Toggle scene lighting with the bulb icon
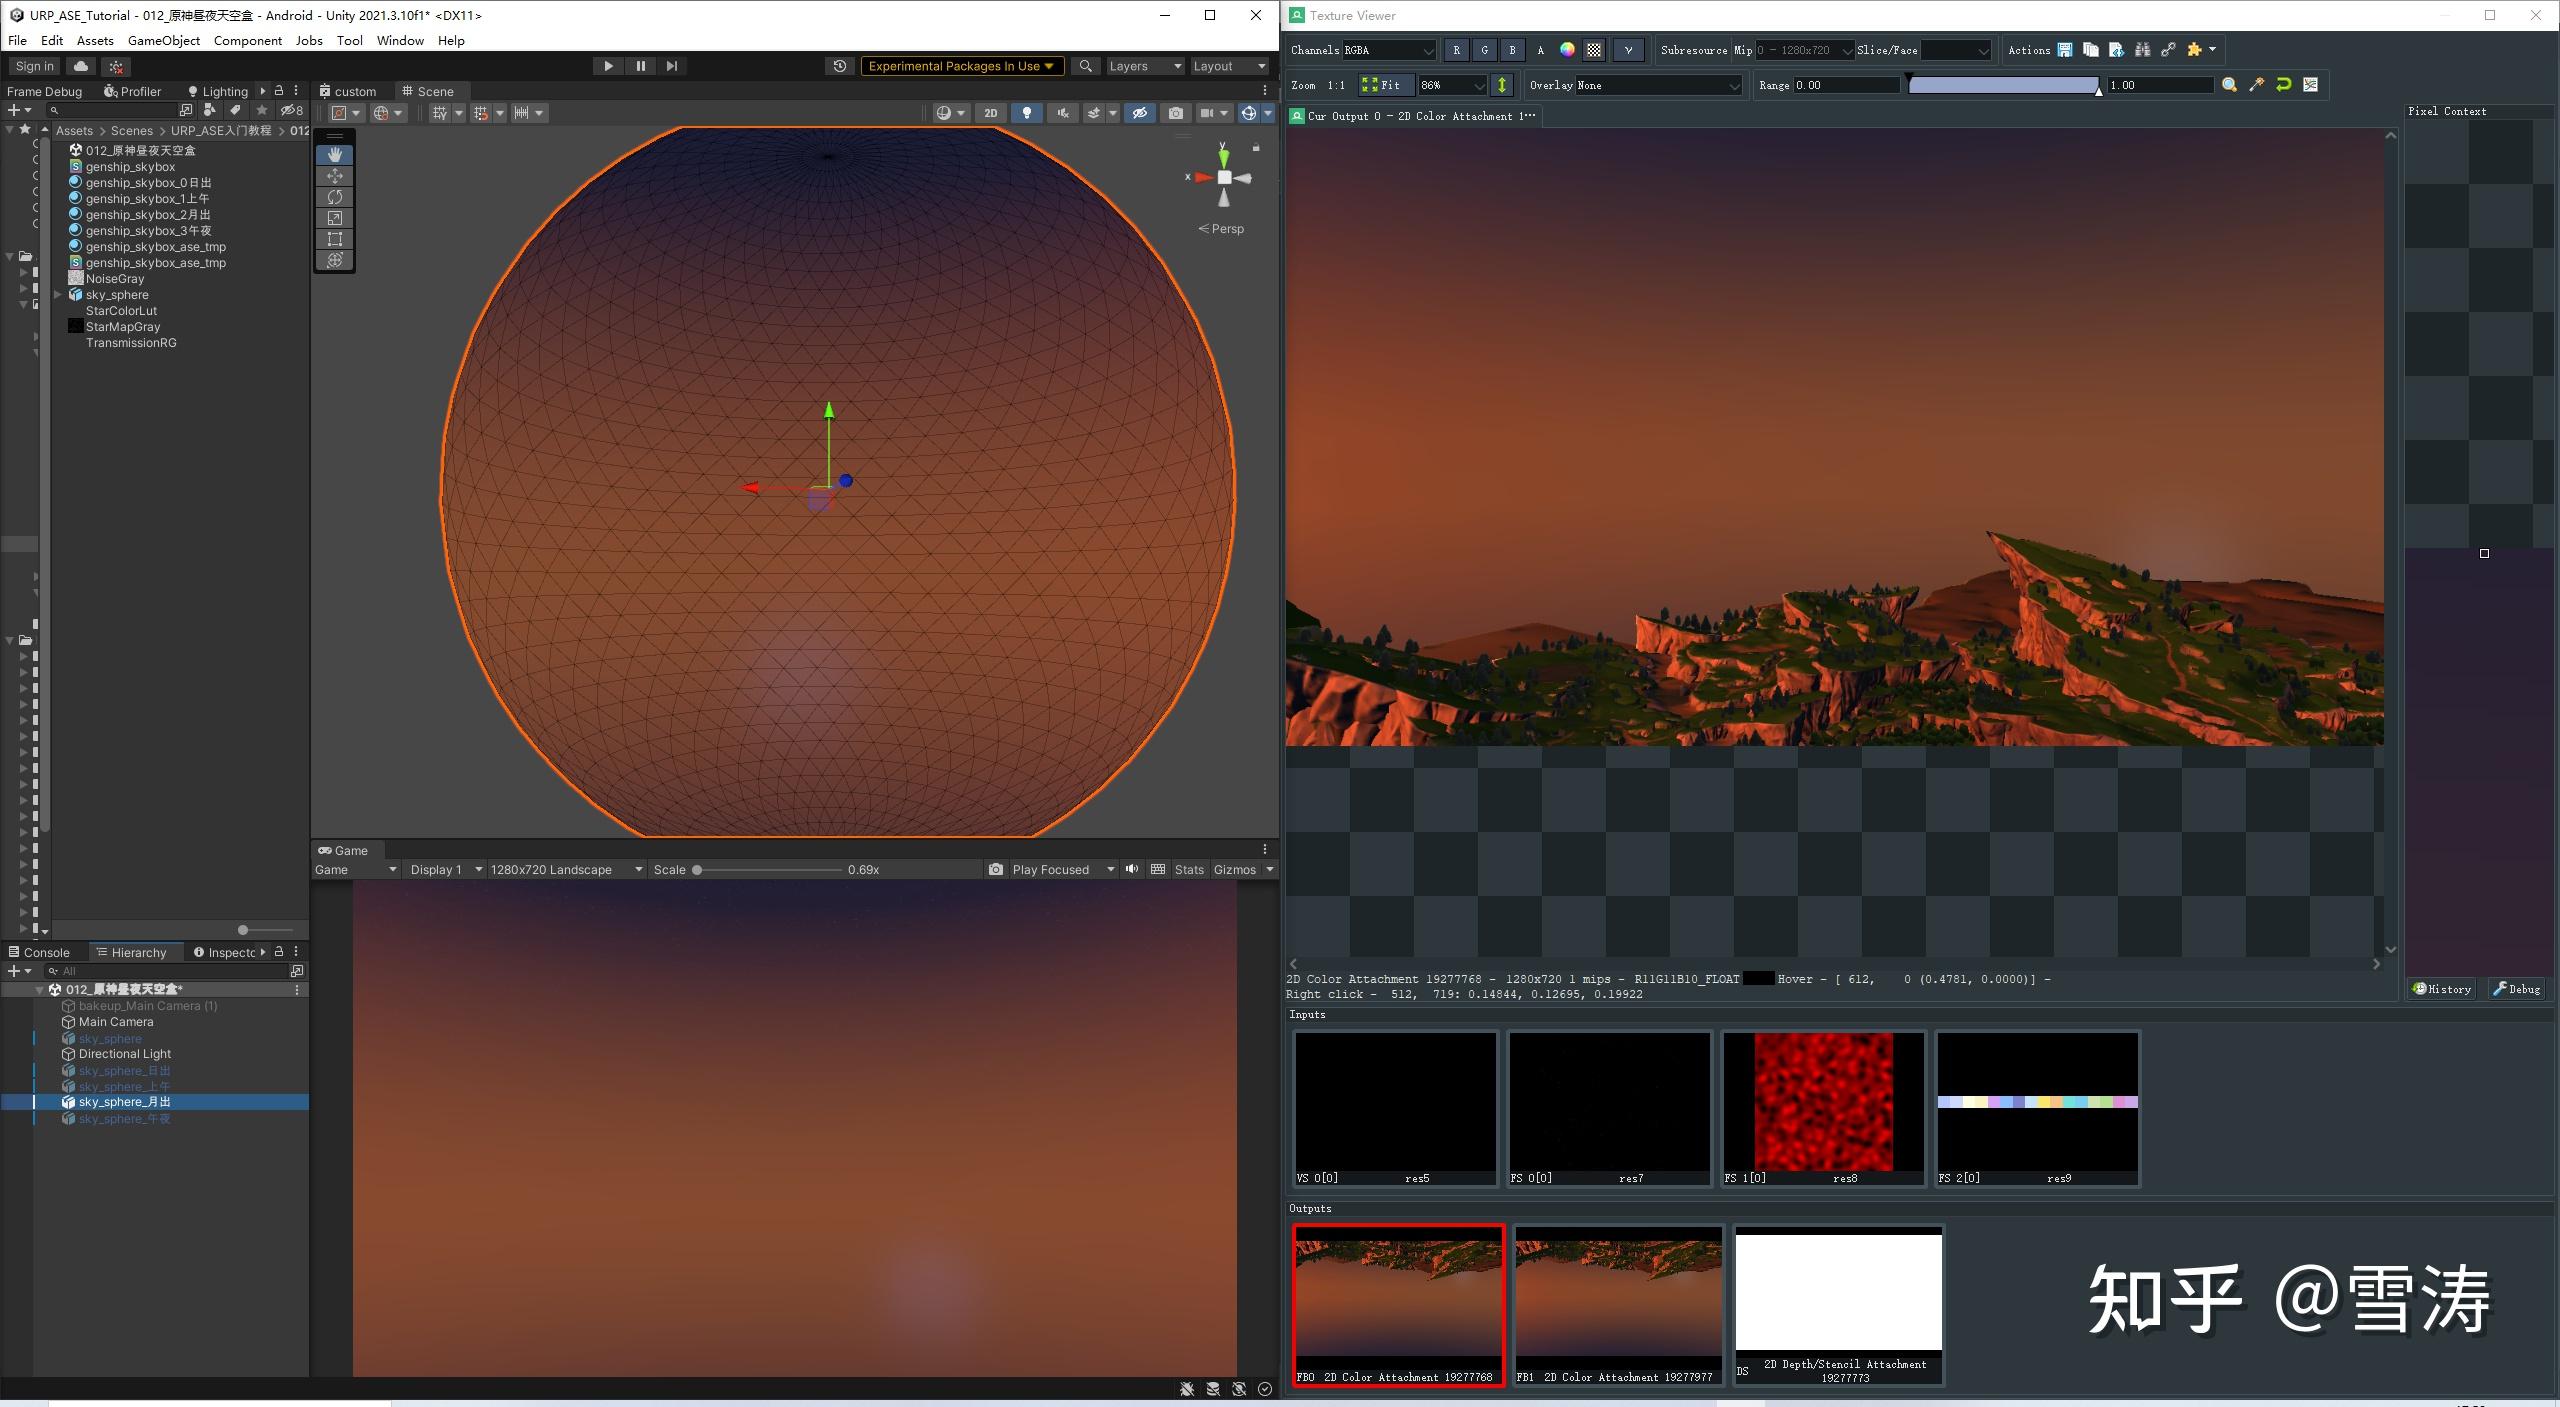2560x1407 pixels. coord(1026,113)
